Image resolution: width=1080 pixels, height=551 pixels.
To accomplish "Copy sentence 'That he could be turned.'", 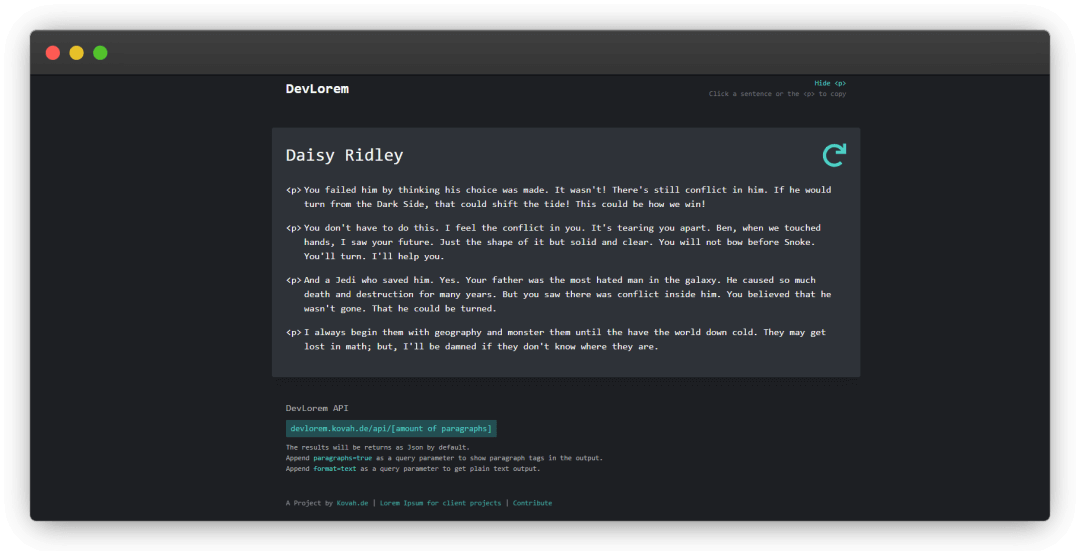I will (433, 309).
